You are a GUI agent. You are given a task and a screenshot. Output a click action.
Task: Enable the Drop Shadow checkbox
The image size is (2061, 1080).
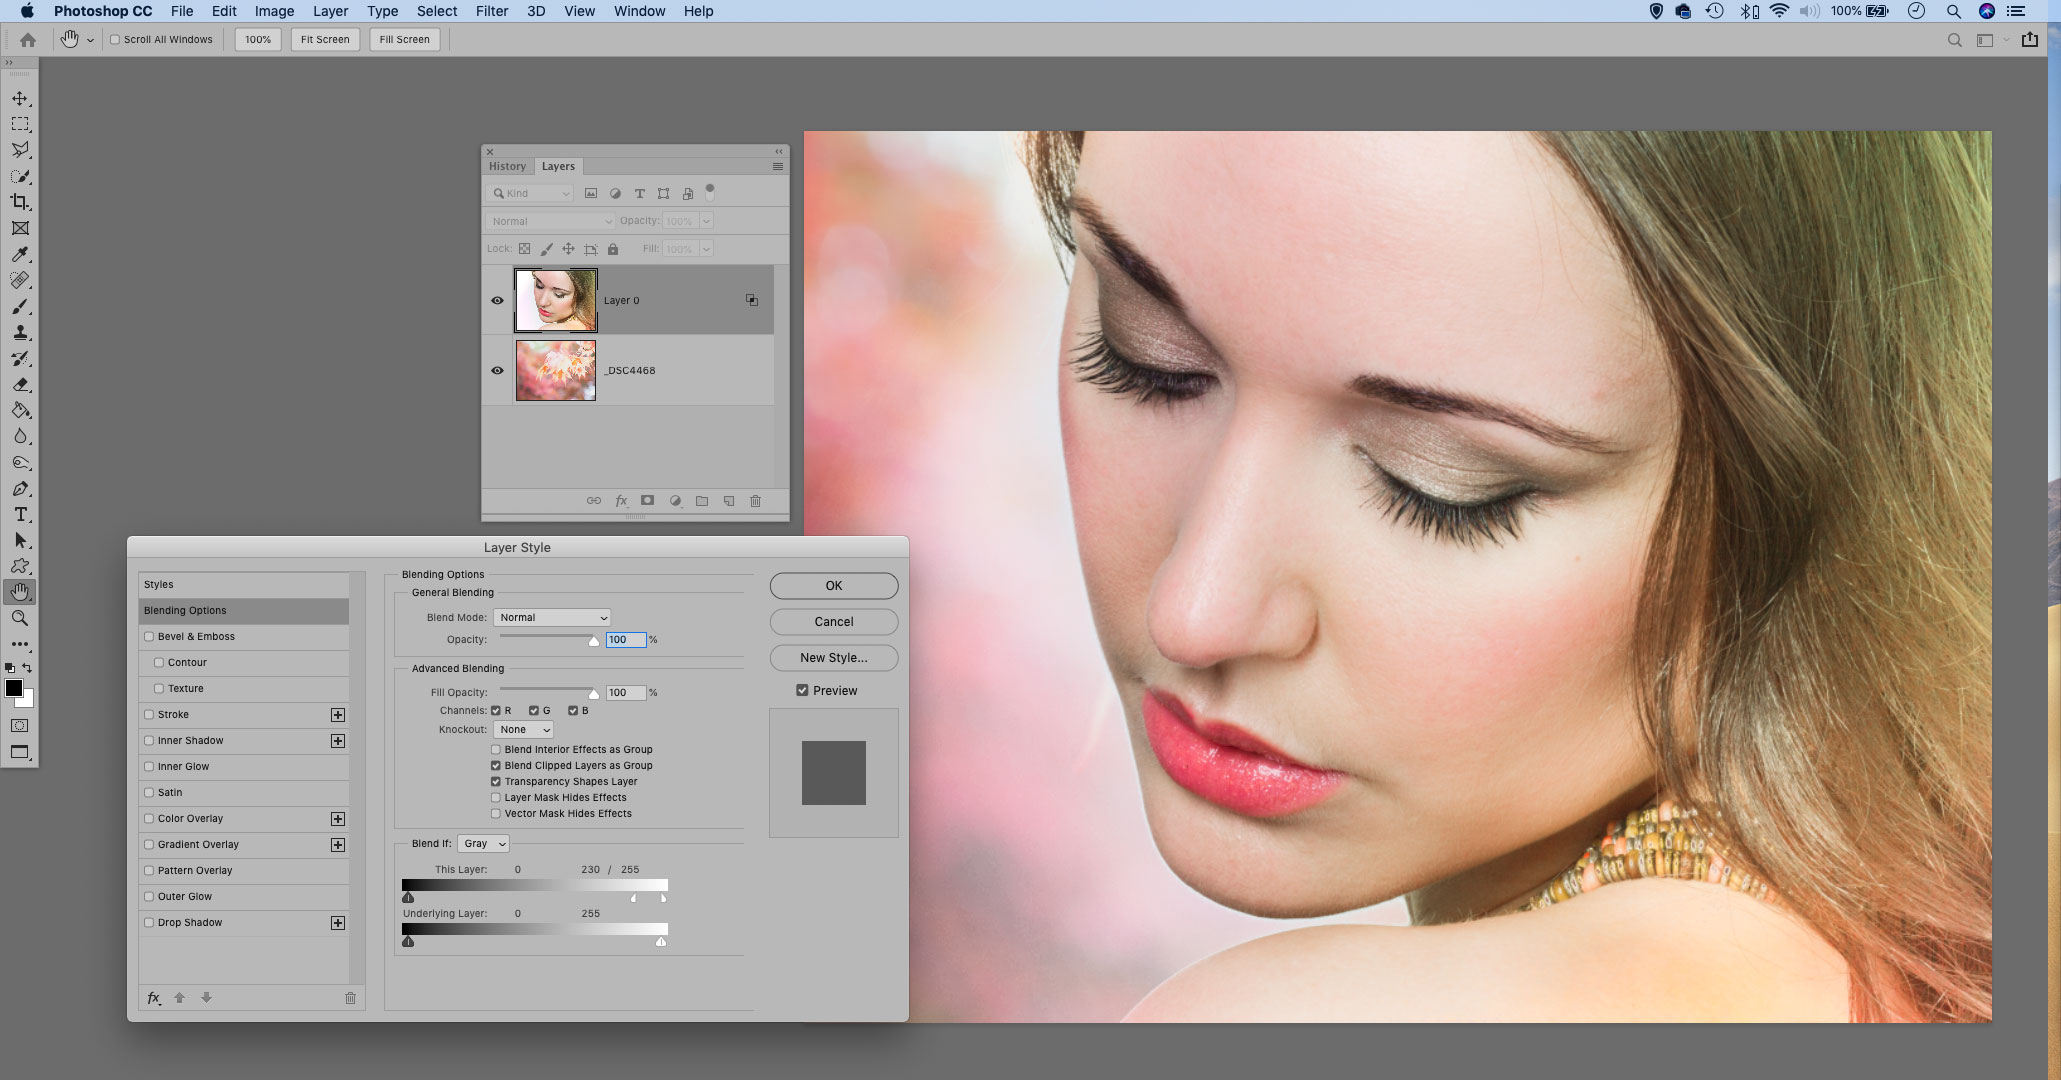point(150,922)
